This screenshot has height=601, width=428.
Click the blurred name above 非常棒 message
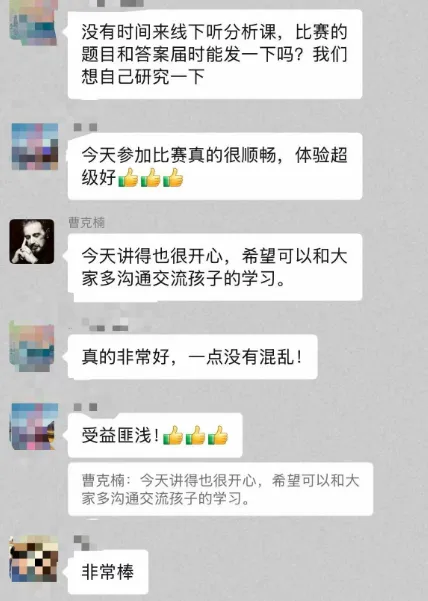click(x=82, y=541)
